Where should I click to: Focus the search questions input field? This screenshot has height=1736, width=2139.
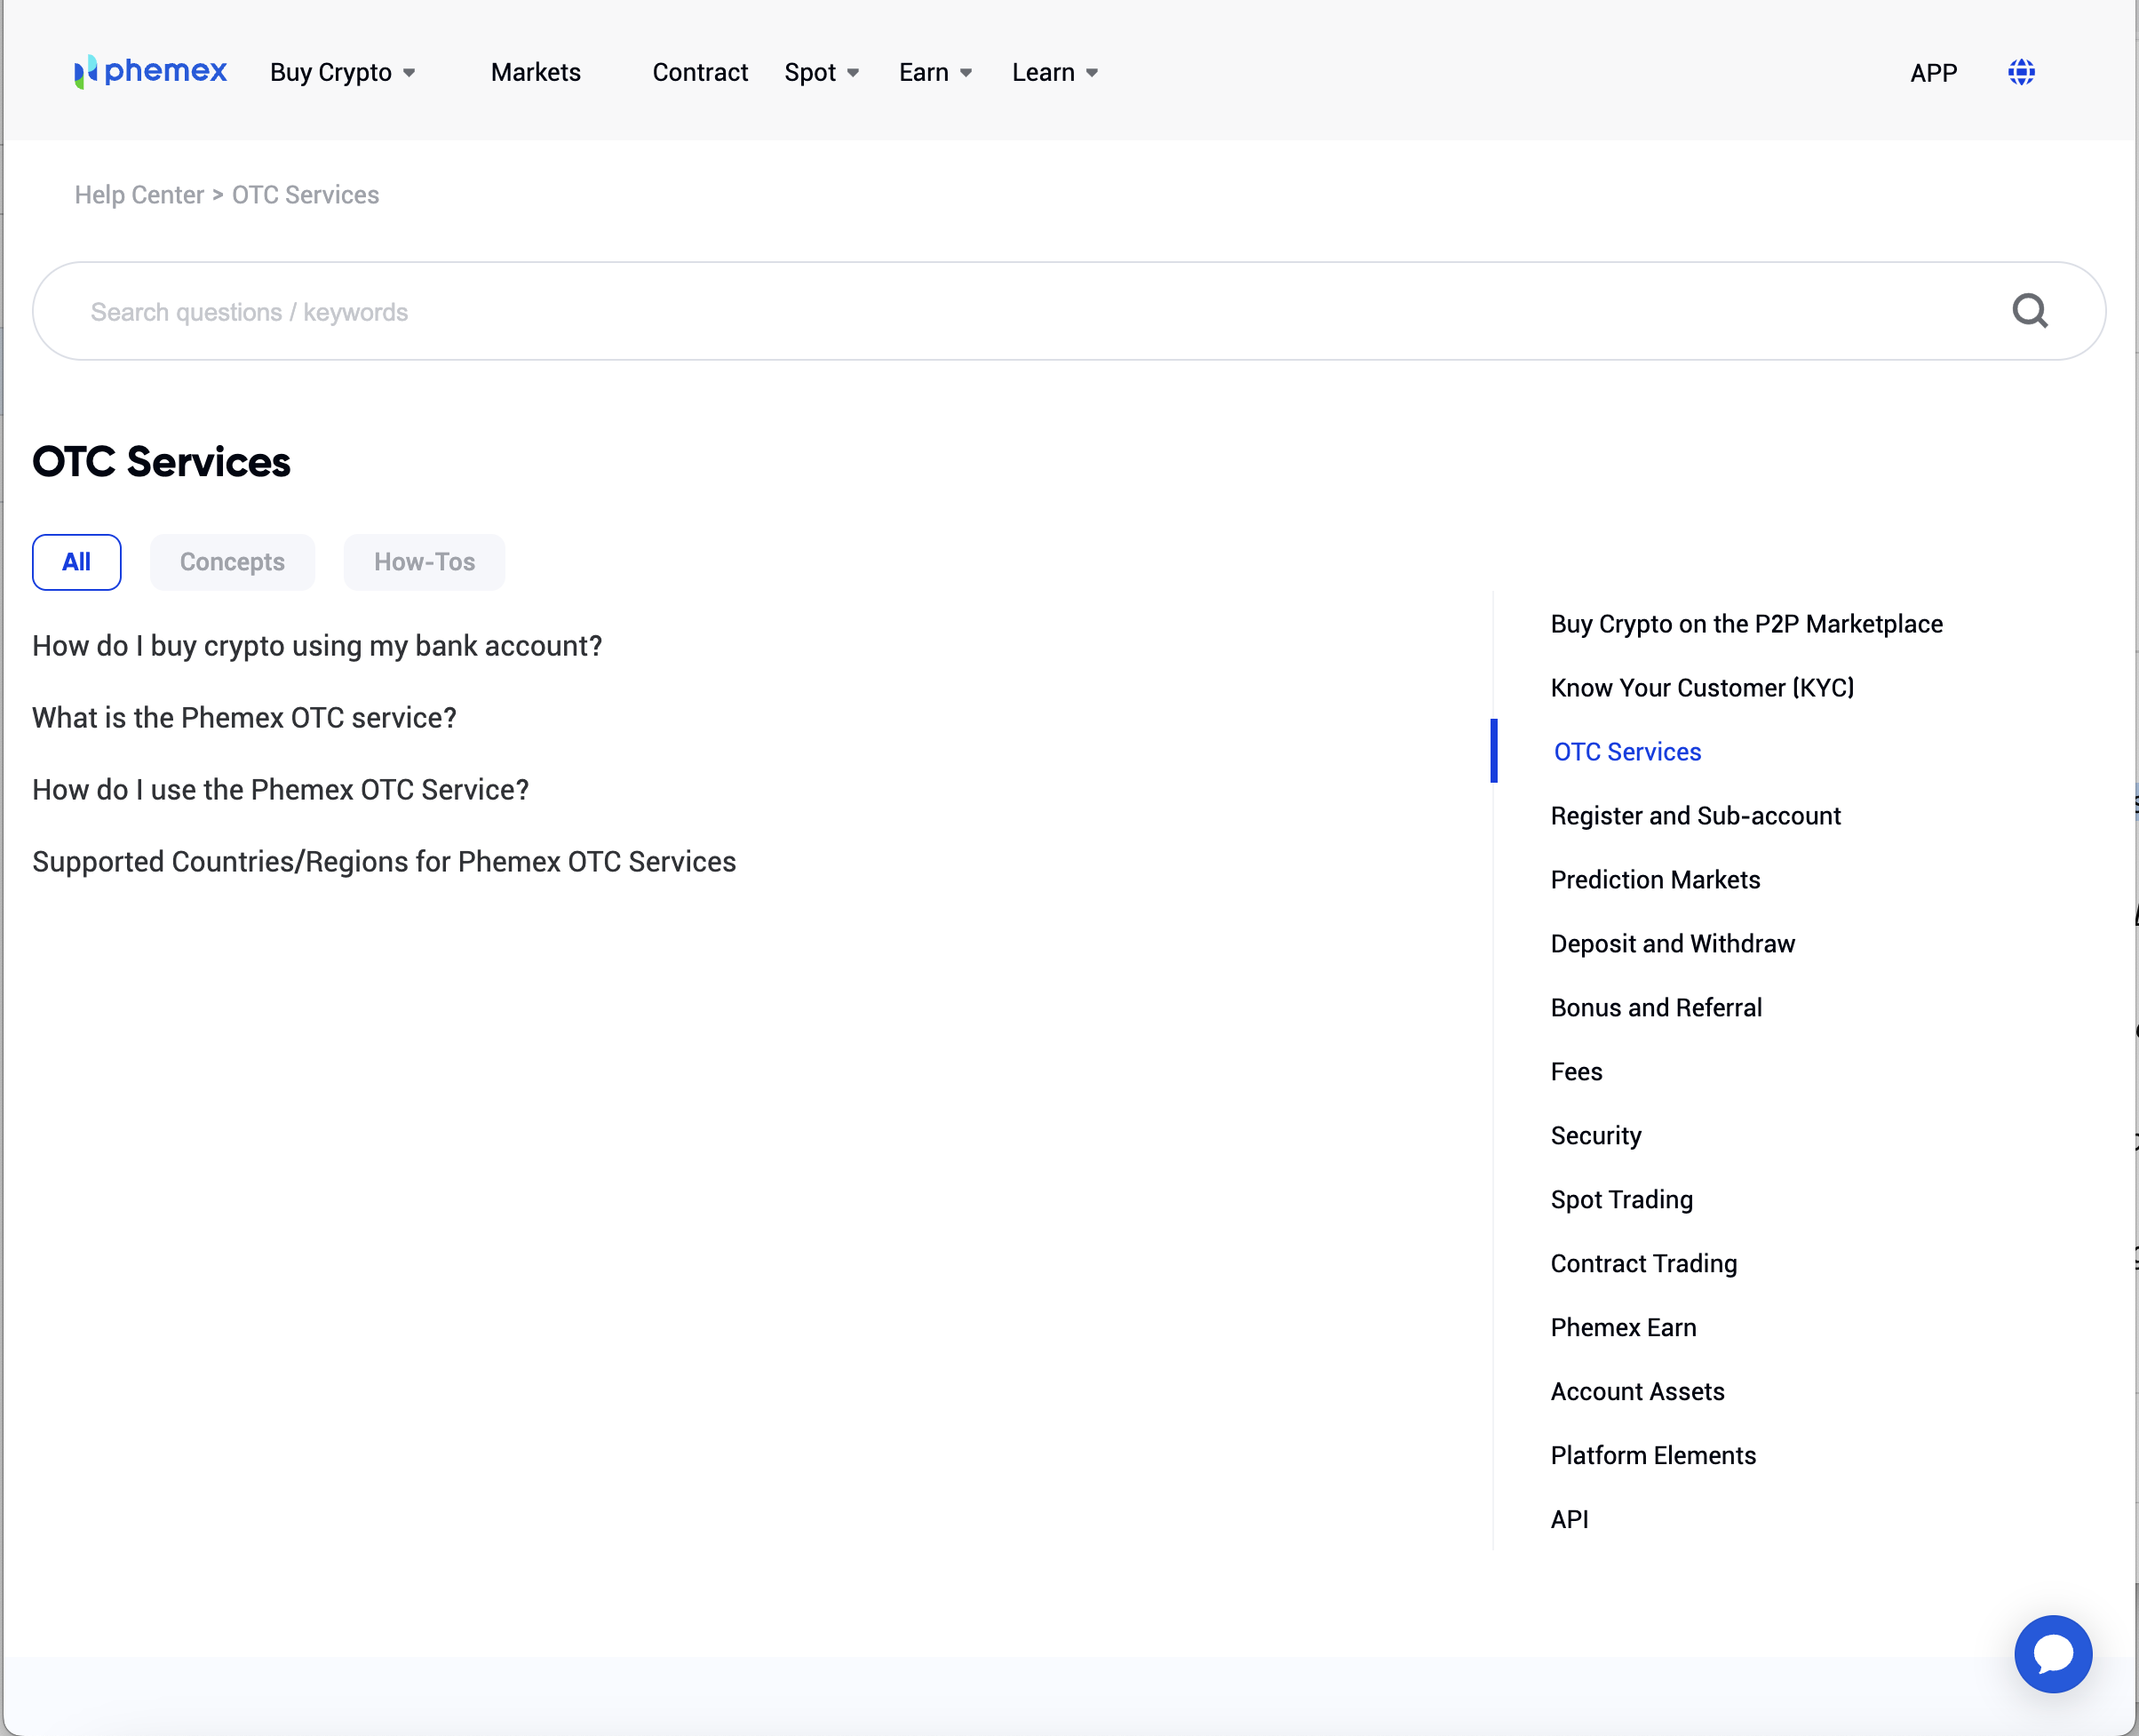1069,311
